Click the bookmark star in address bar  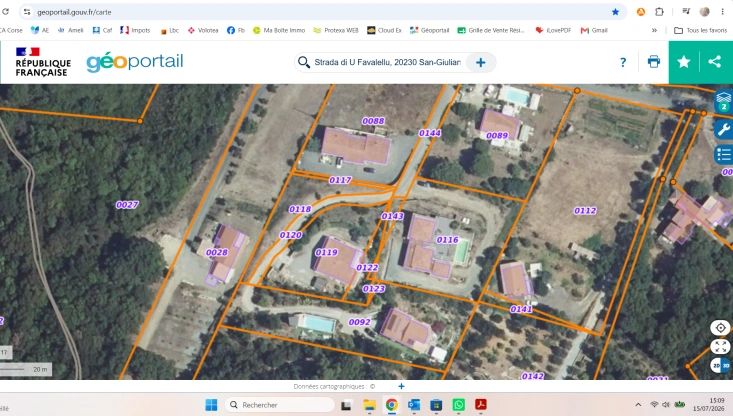click(x=615, y=12)
